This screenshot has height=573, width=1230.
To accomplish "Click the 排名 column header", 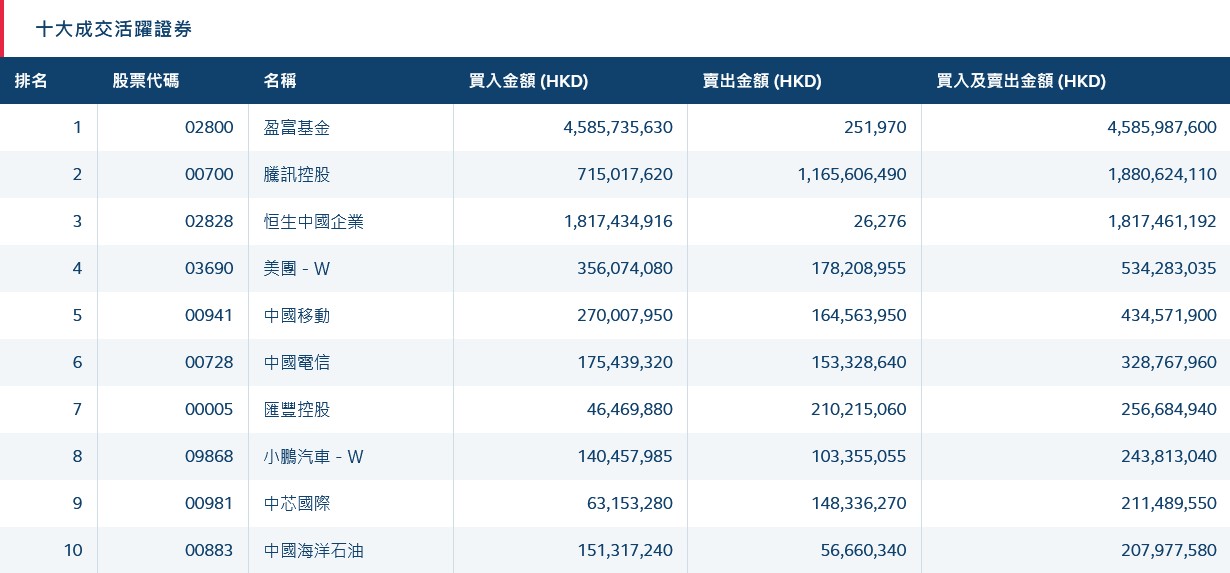I will 31,81.
